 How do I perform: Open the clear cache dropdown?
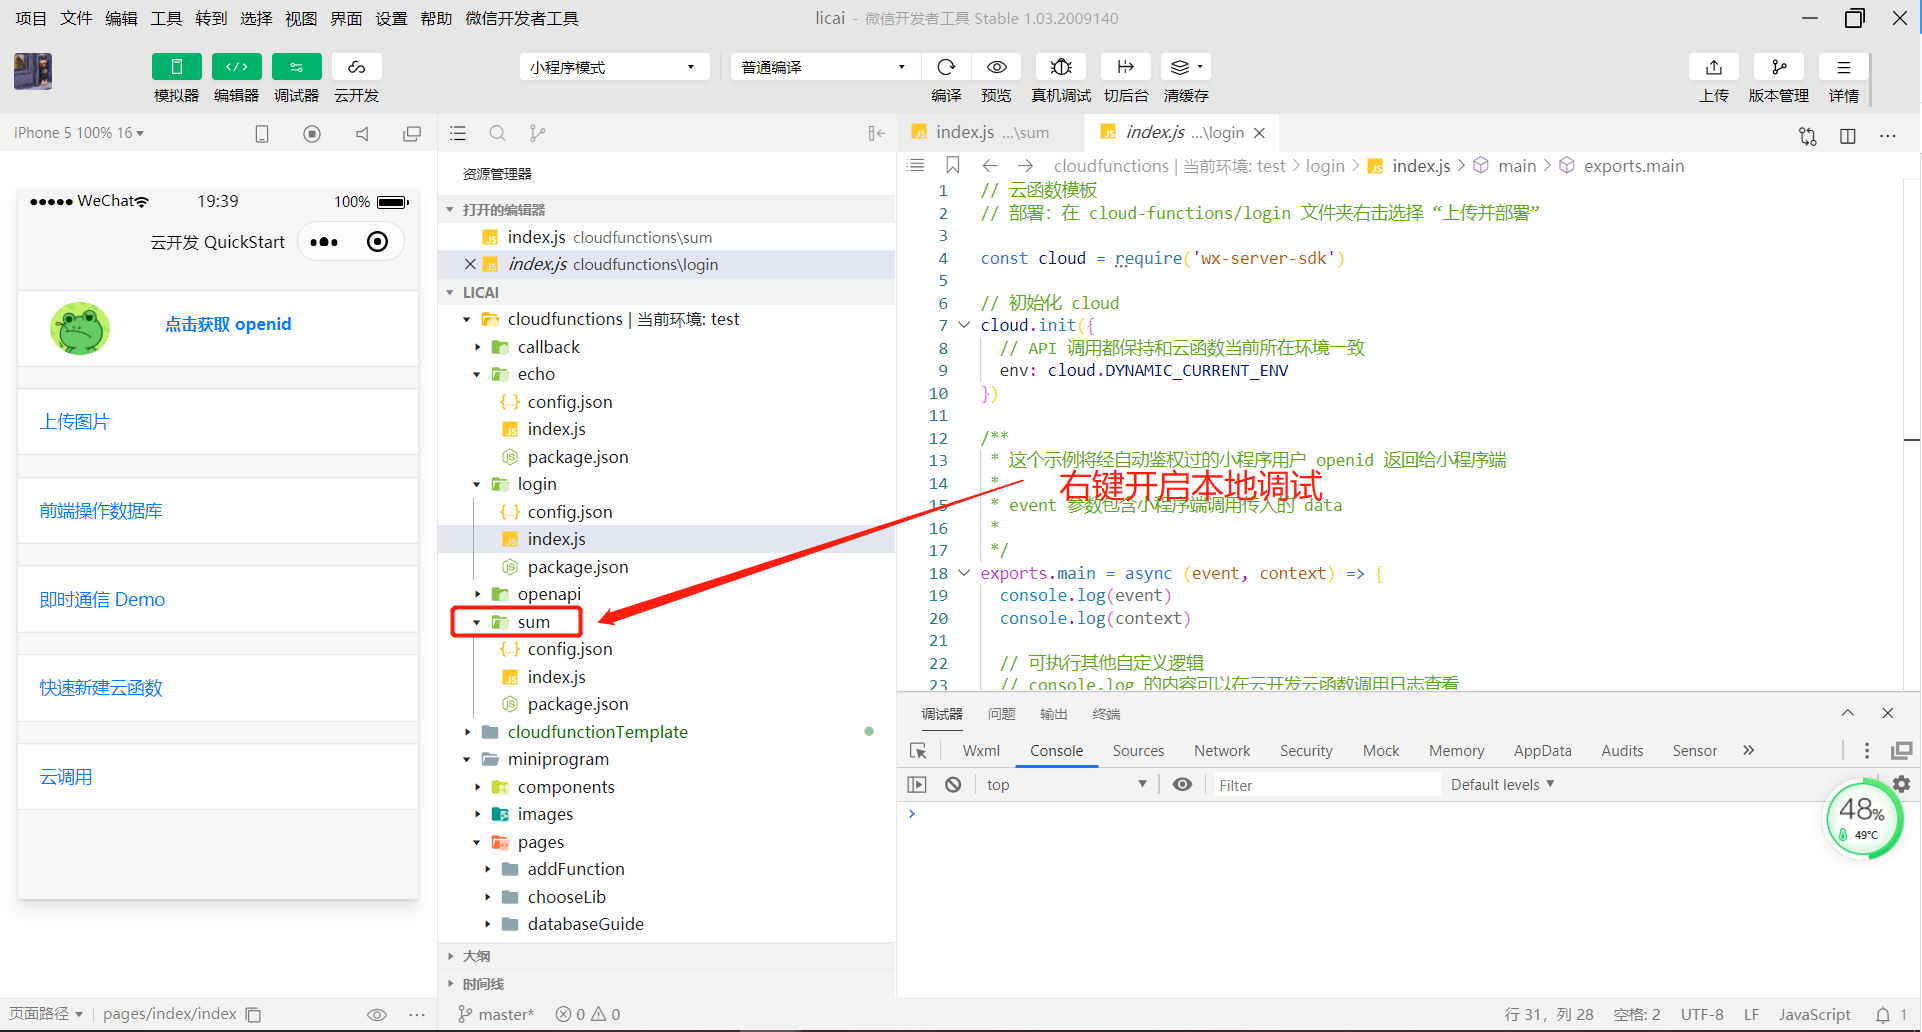pos(1187,67)
